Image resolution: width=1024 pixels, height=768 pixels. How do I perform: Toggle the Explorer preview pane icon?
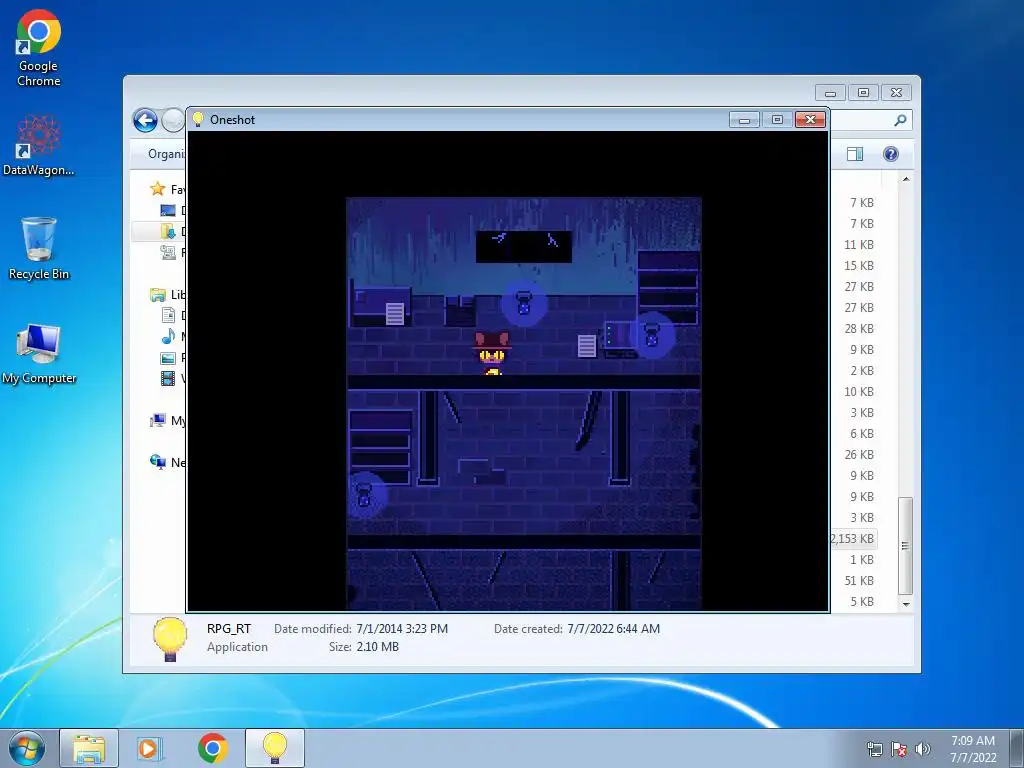(855, 153)
